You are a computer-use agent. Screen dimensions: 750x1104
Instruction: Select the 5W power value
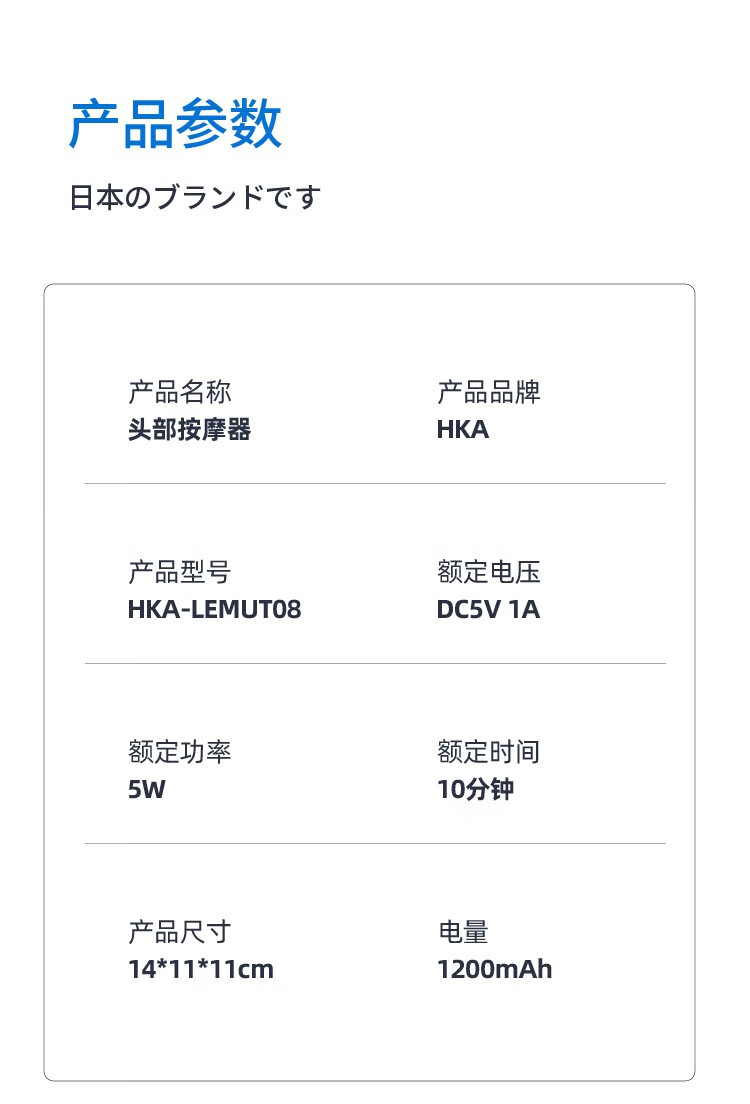tap(147, 789)
